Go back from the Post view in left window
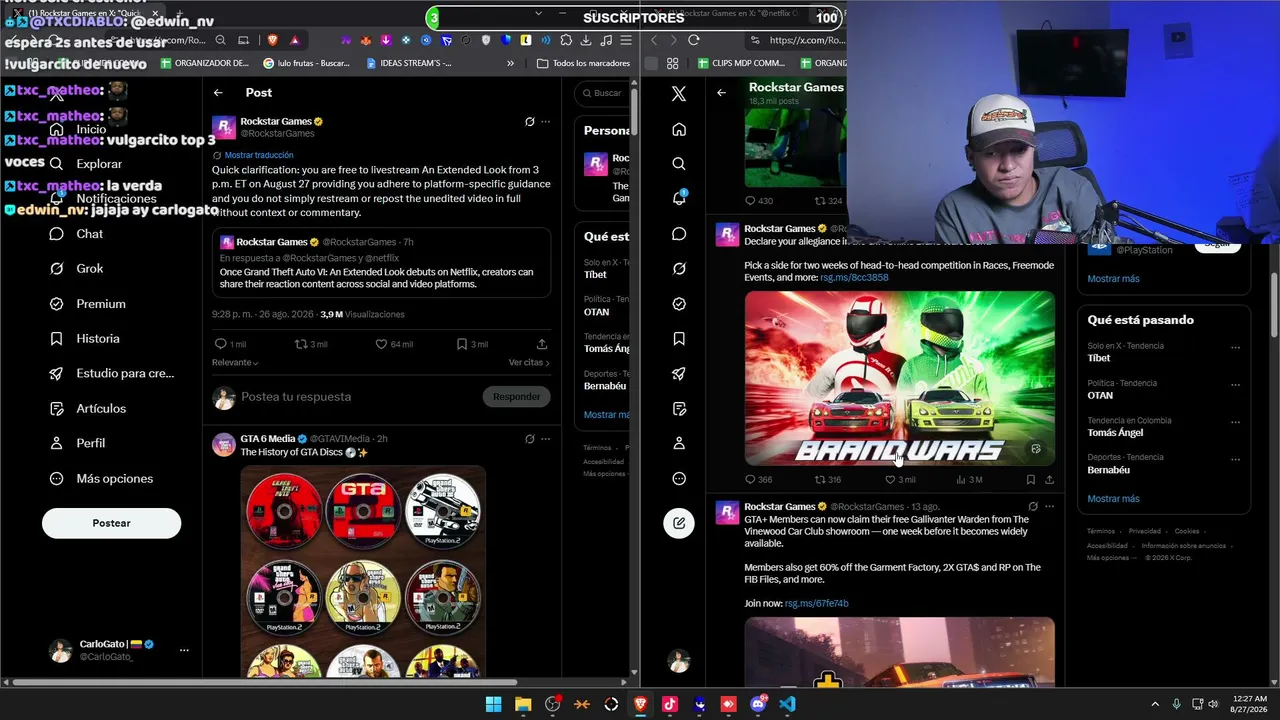 pos(218,93)
